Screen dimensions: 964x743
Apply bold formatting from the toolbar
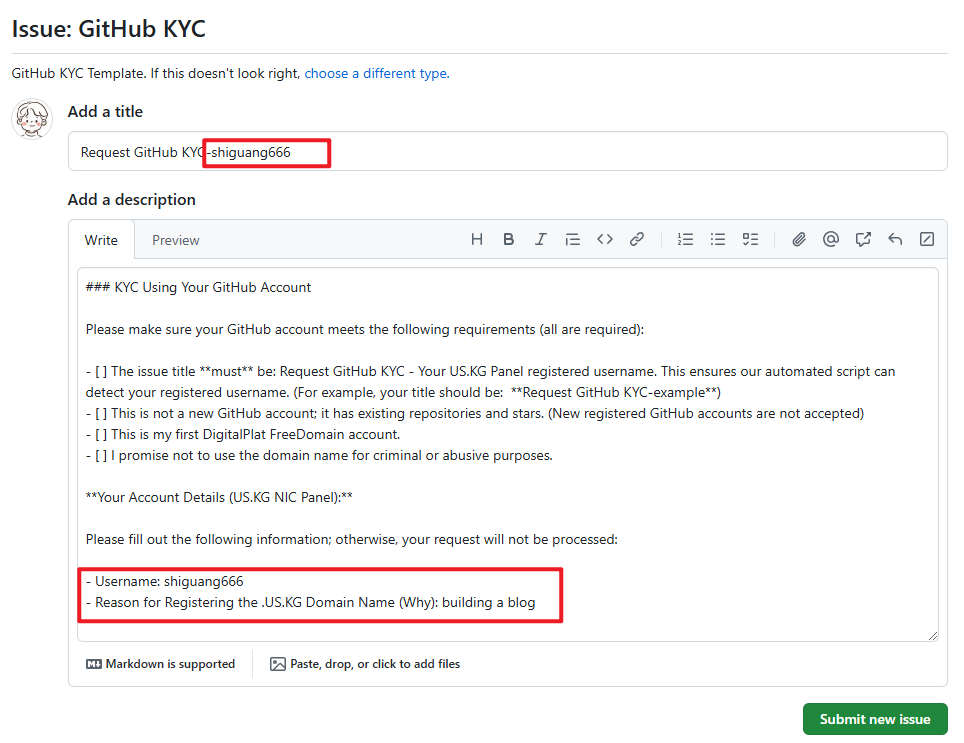click(508, 239)
